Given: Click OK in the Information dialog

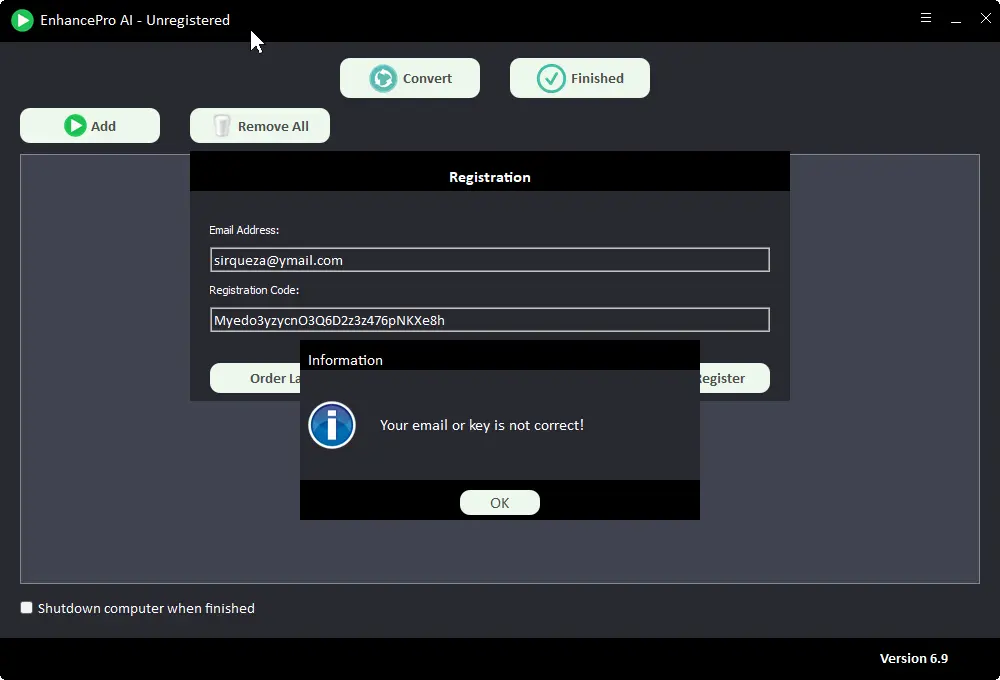Looking at the screenshot, I should (x=499, y=503).
